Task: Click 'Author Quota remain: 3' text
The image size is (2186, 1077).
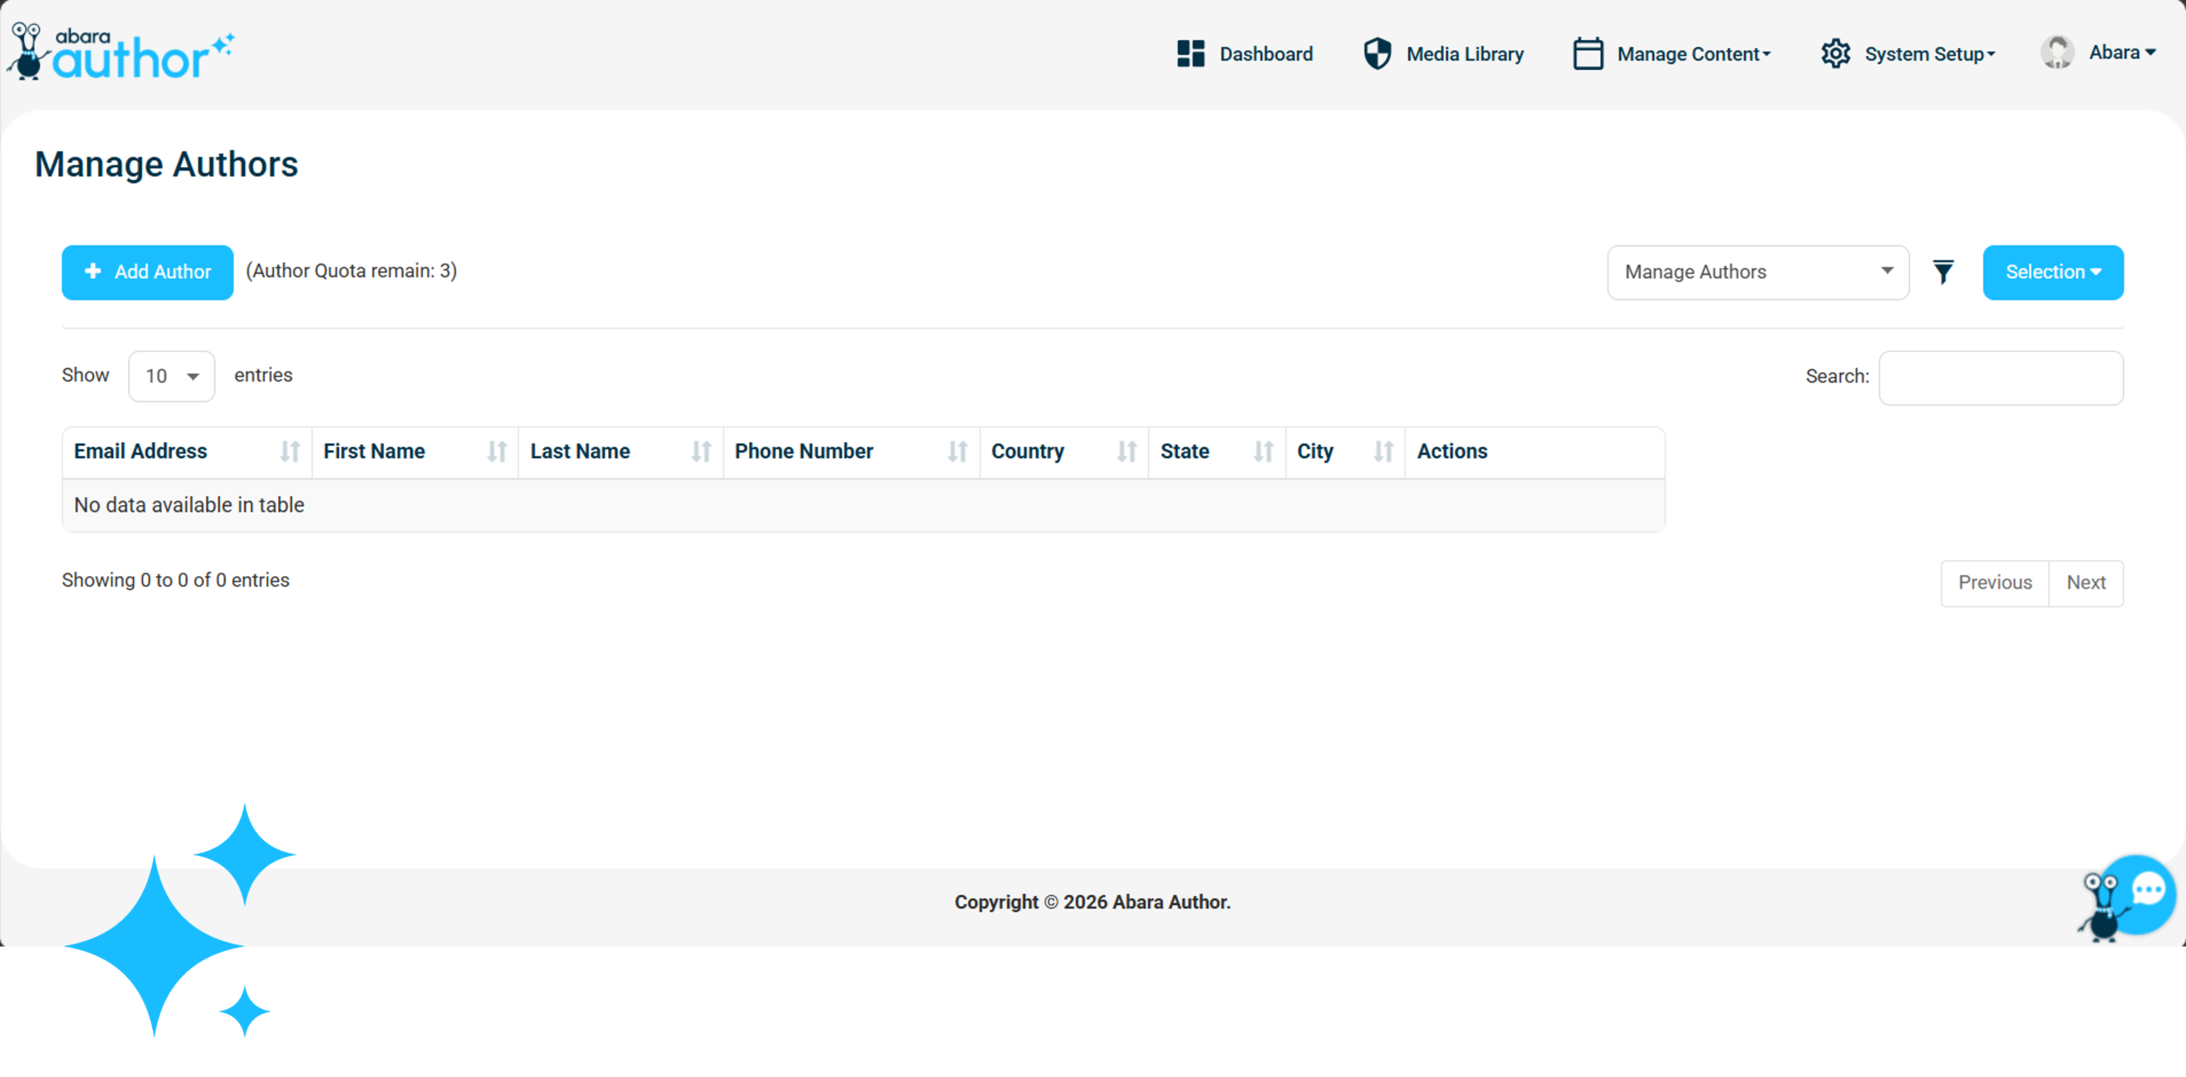Action: (x=351, y=271)
